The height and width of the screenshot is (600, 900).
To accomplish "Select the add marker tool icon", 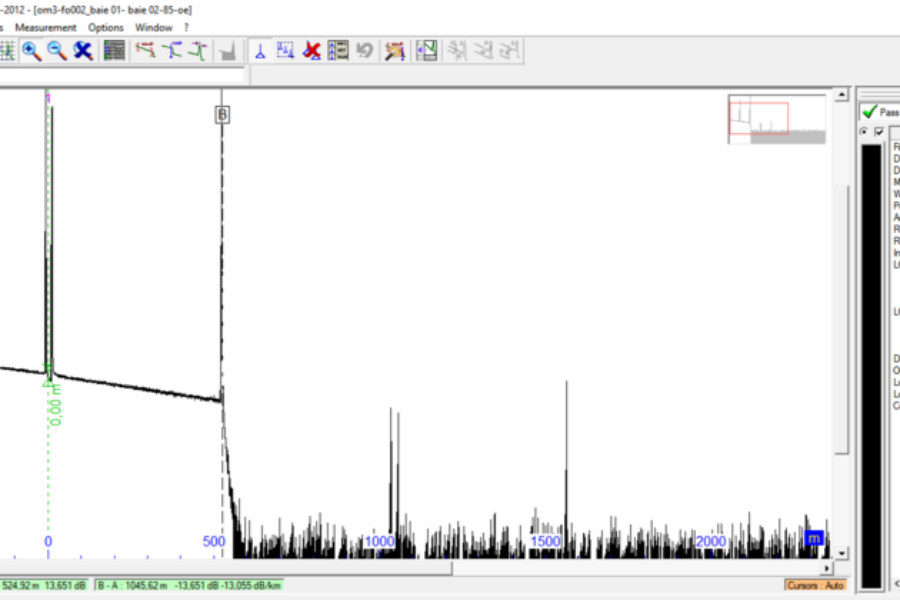I will (260, 50).
